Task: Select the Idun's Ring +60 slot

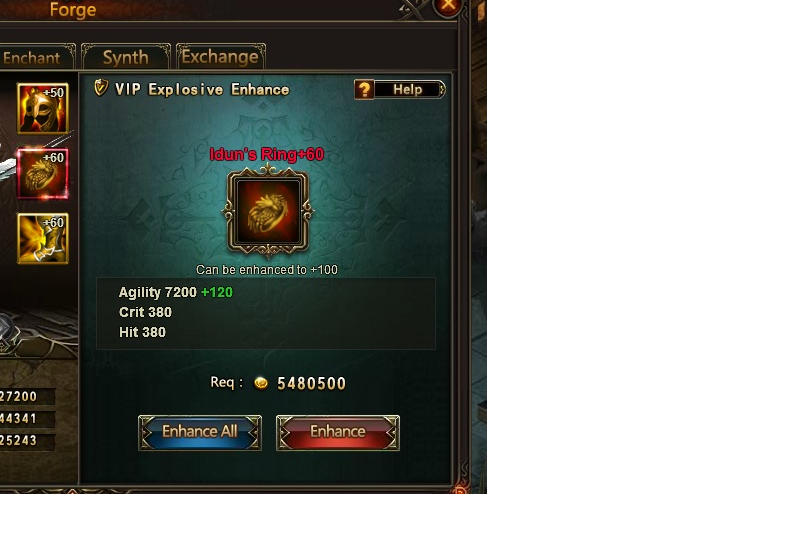Action: tap(43, 173)
